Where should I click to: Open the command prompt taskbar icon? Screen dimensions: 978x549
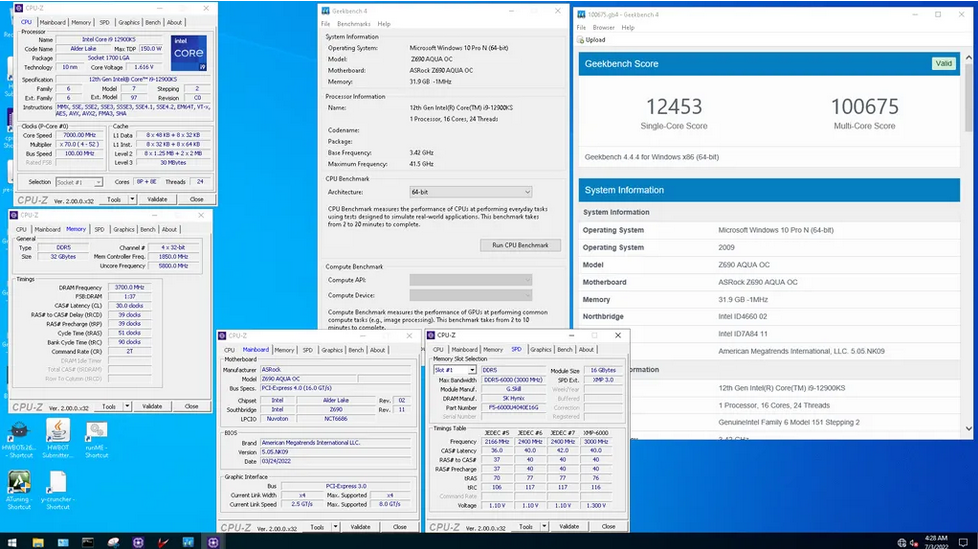pyautogui.click(x=88, y=542)
